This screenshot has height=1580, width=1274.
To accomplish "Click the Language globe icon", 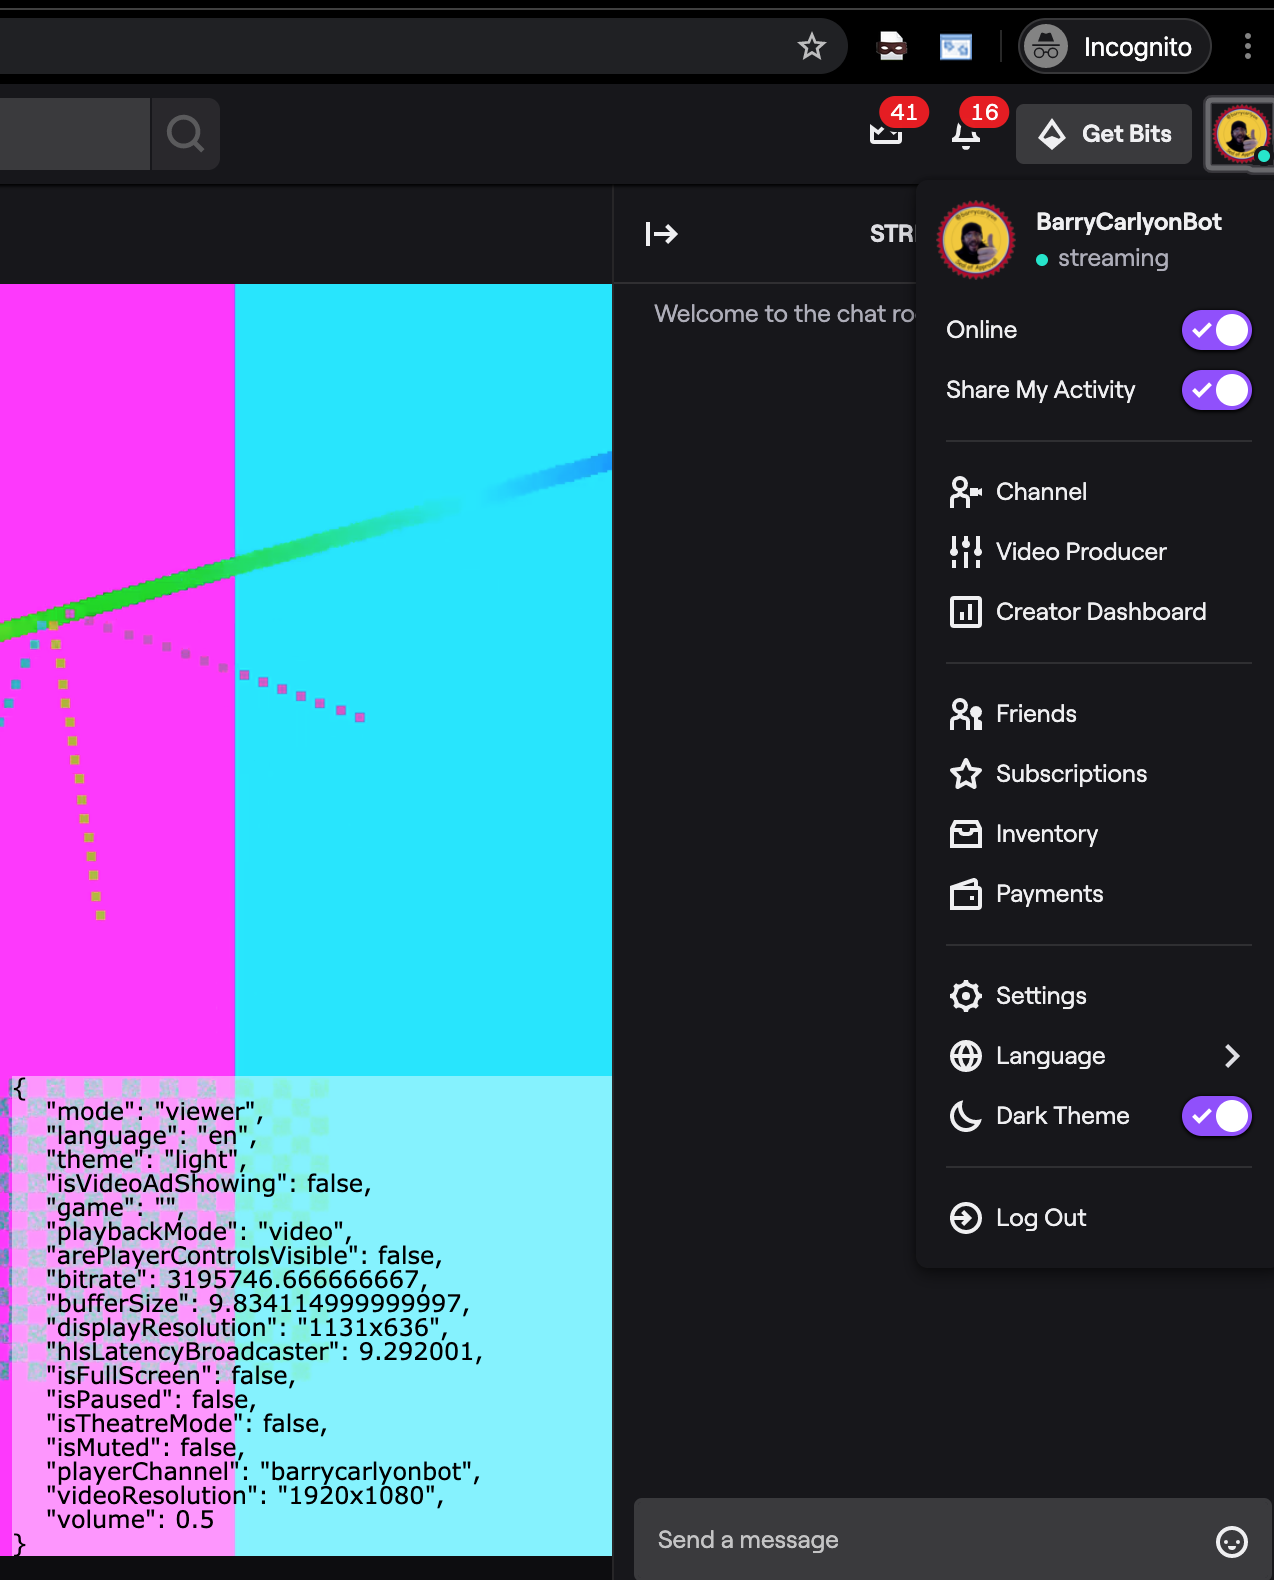I will (x=965, y=1056).
